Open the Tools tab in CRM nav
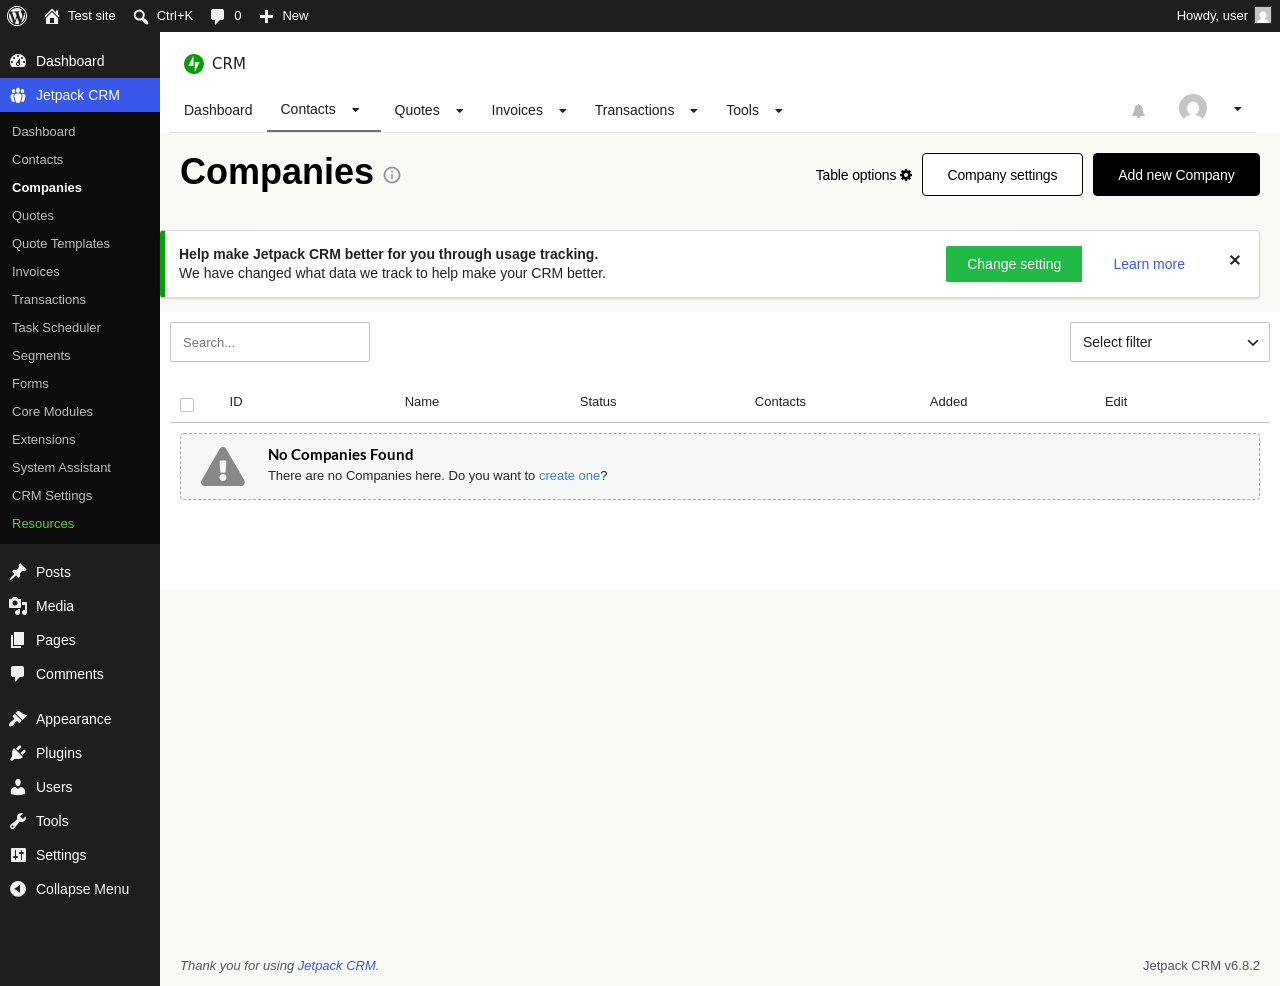The width and height of the screenshot is (1280, 986). coord(742,110)
